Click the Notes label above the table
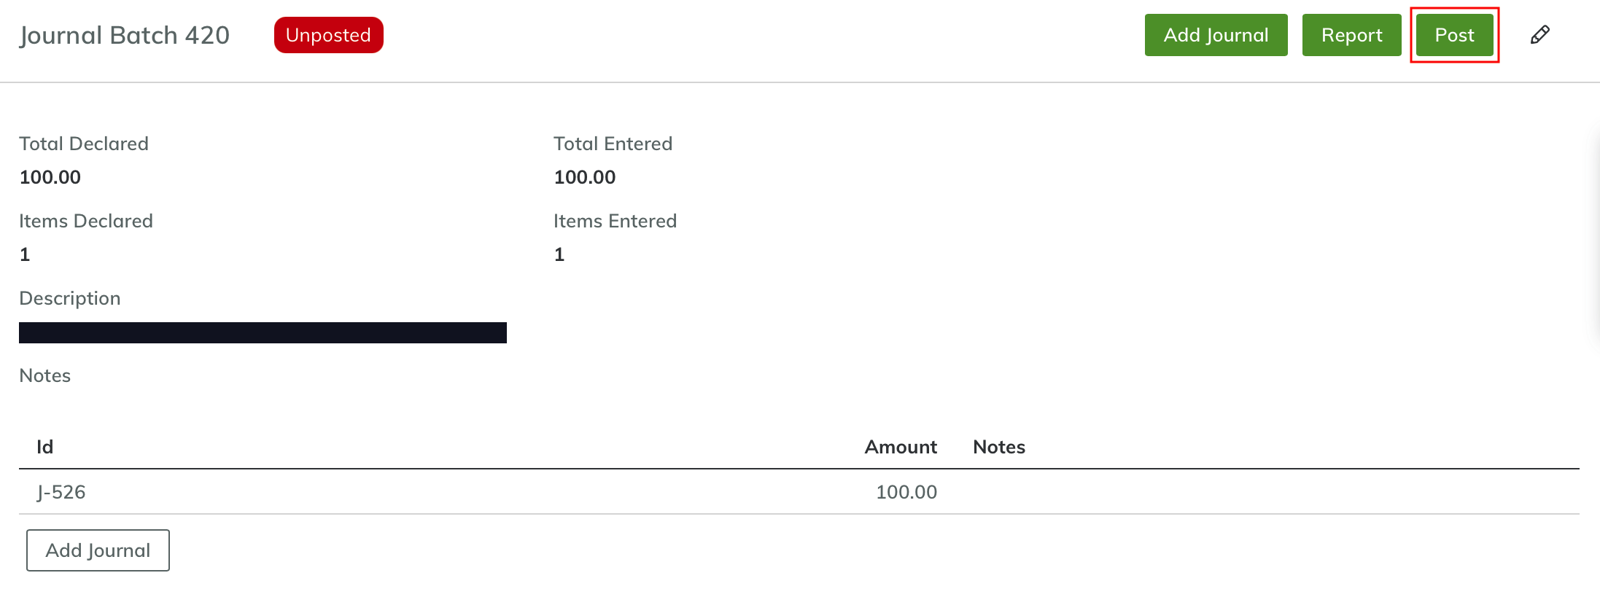Image resolution: width=1600 pixels, height=589 pixels. tap(45, 376)
